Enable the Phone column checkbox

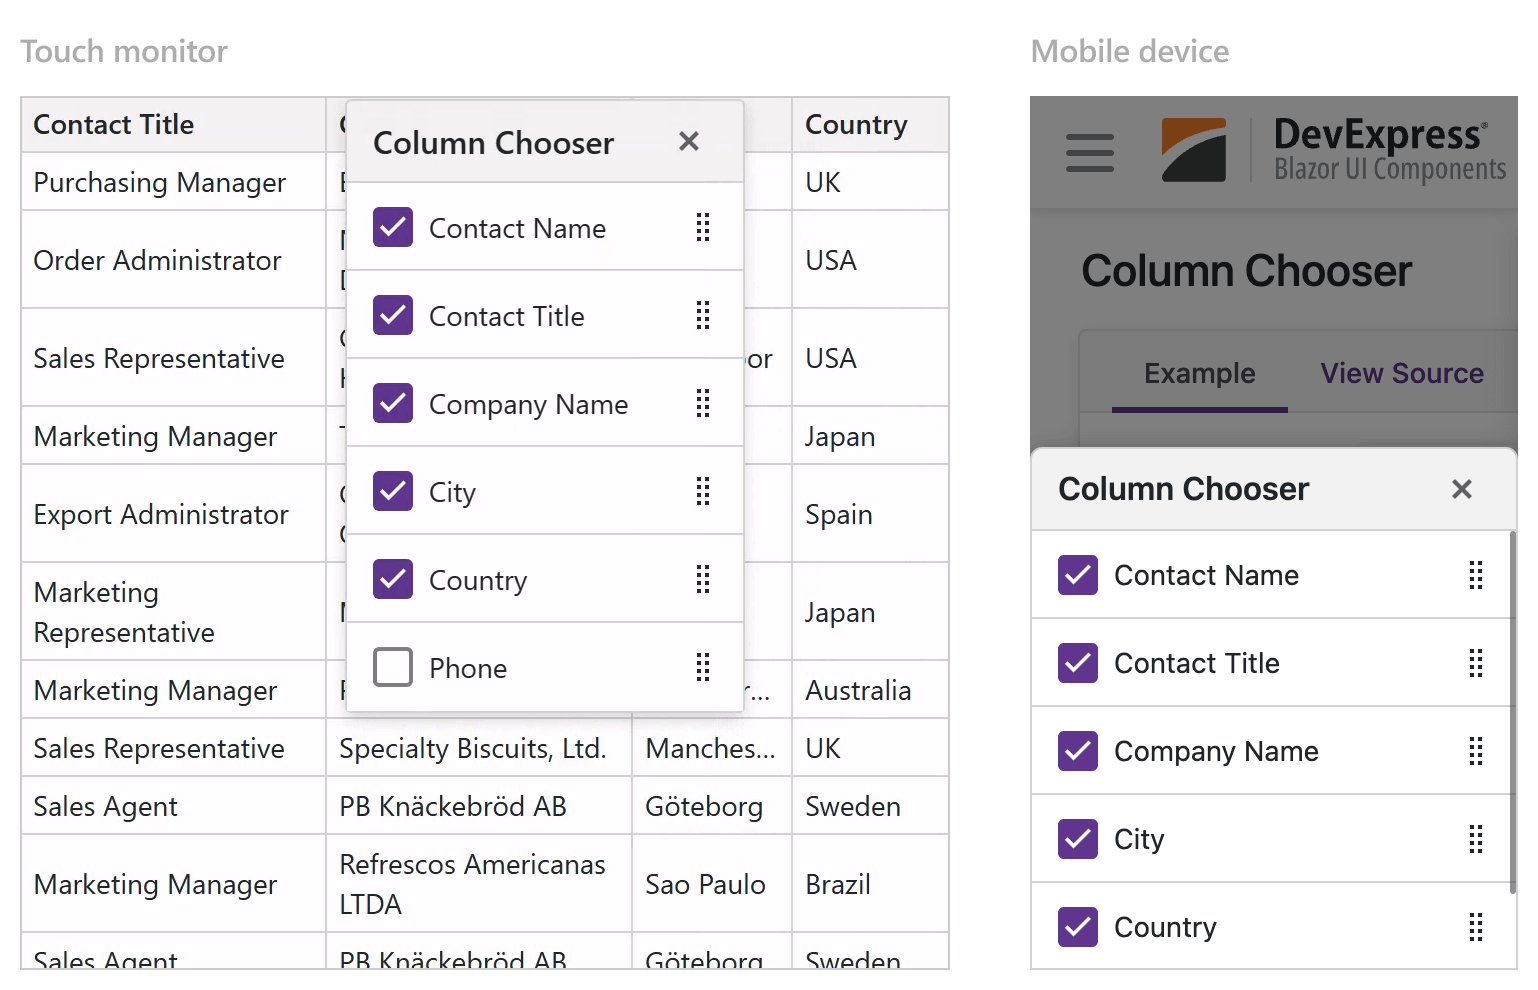pyautogui.click(x=393, y=667)
